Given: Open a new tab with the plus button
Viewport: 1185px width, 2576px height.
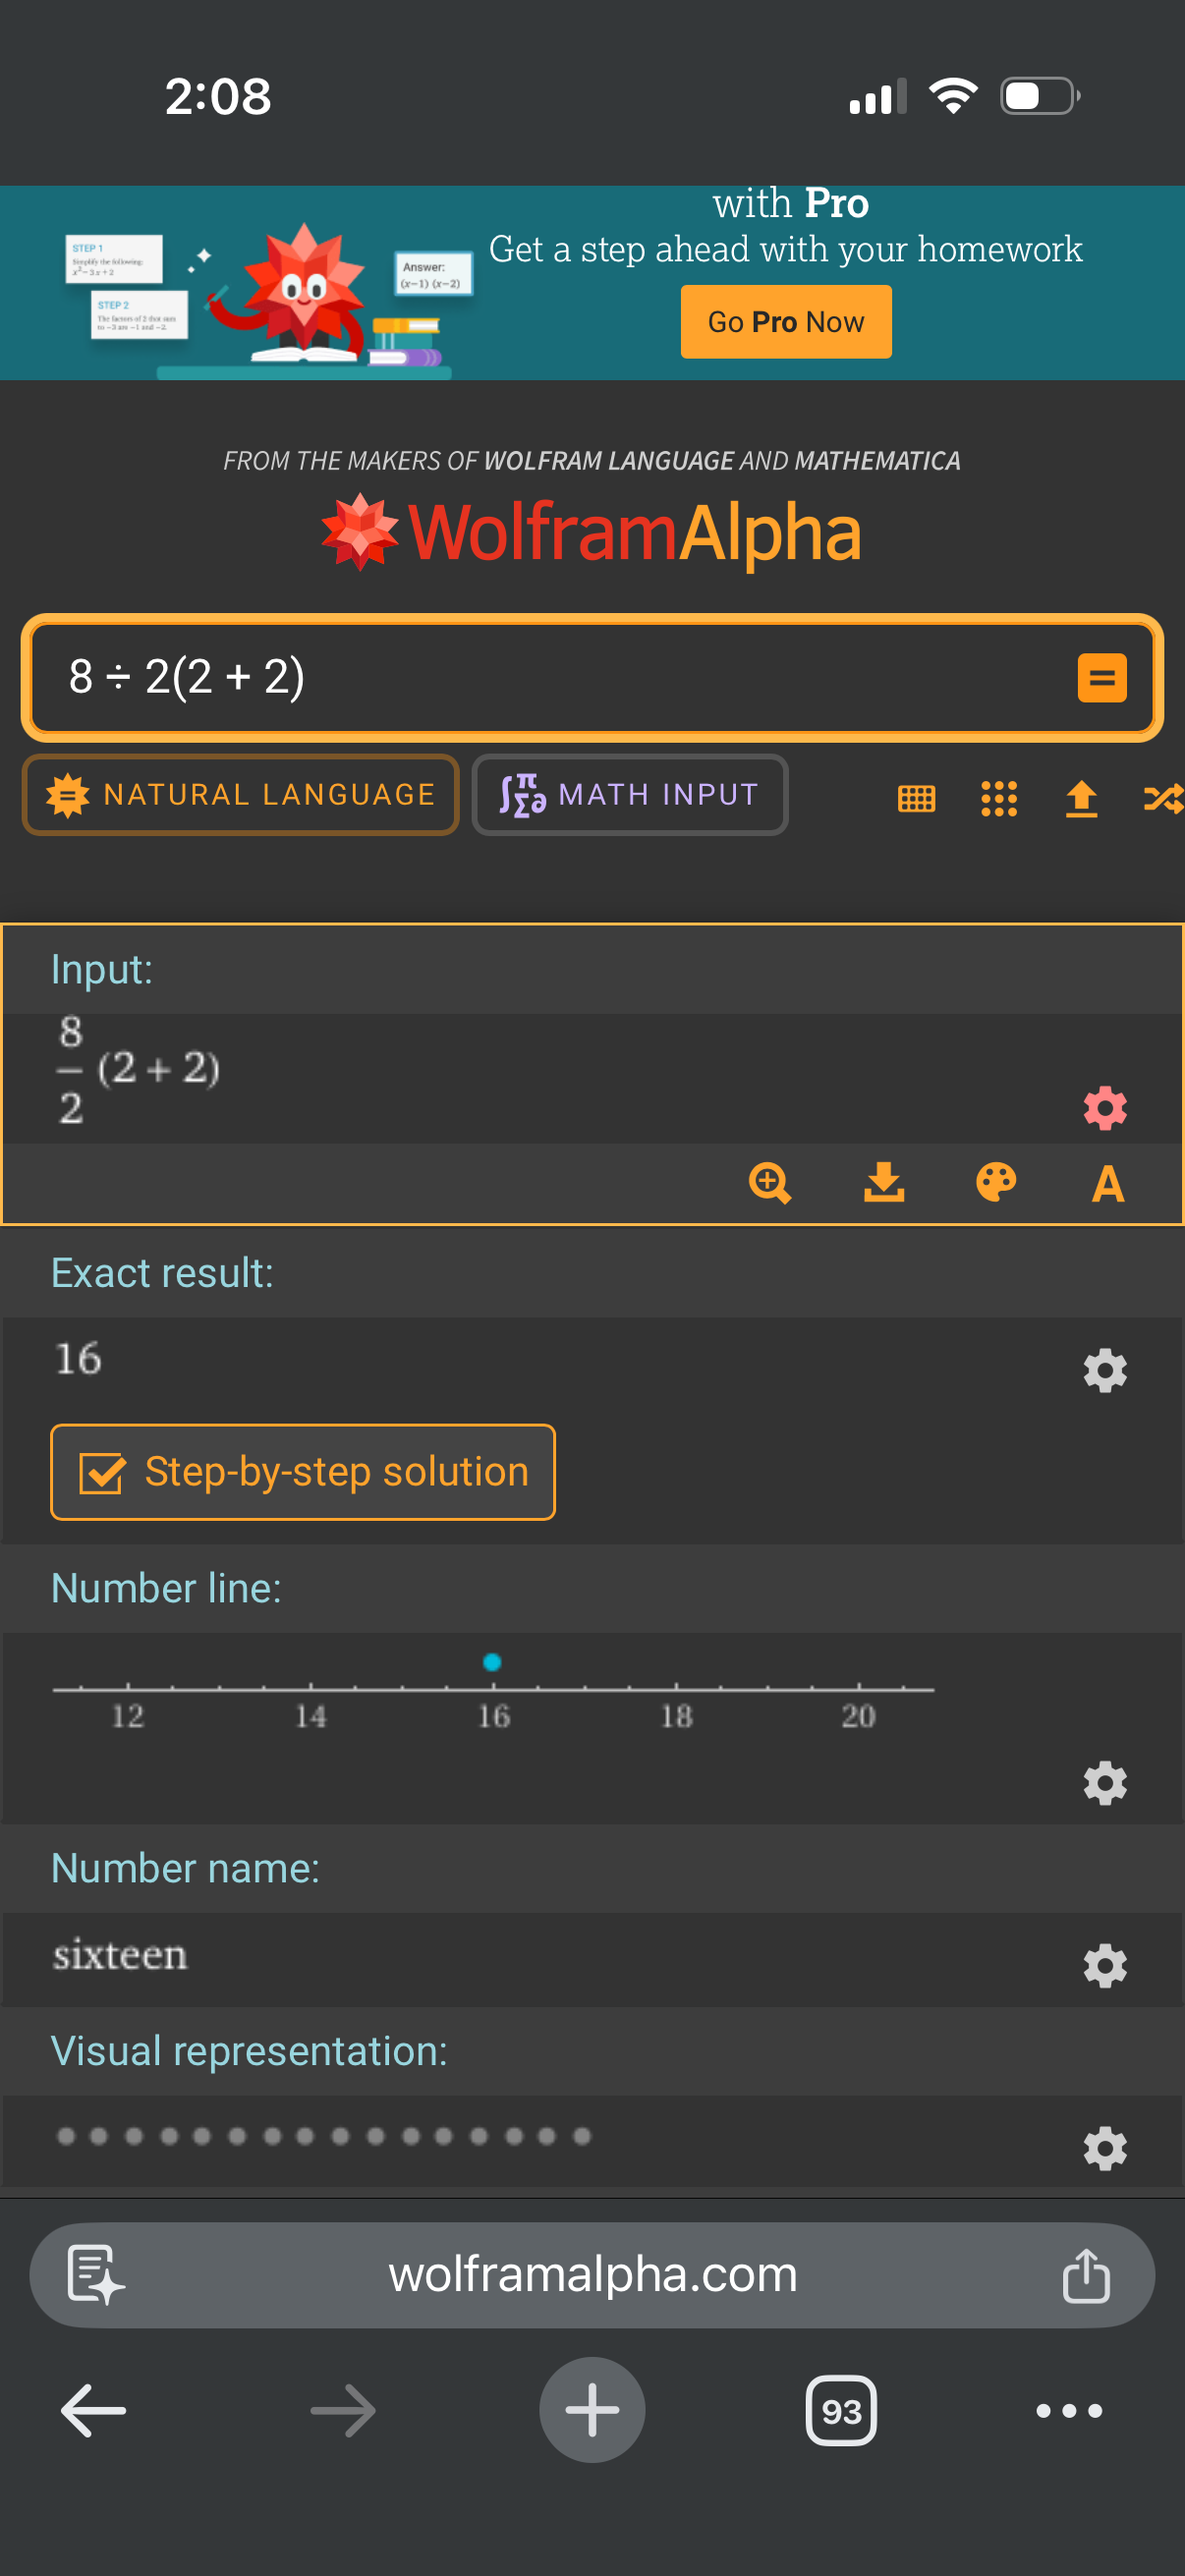Looking at the screenshot, I should pyautogui.click(x=592, y=2410).
